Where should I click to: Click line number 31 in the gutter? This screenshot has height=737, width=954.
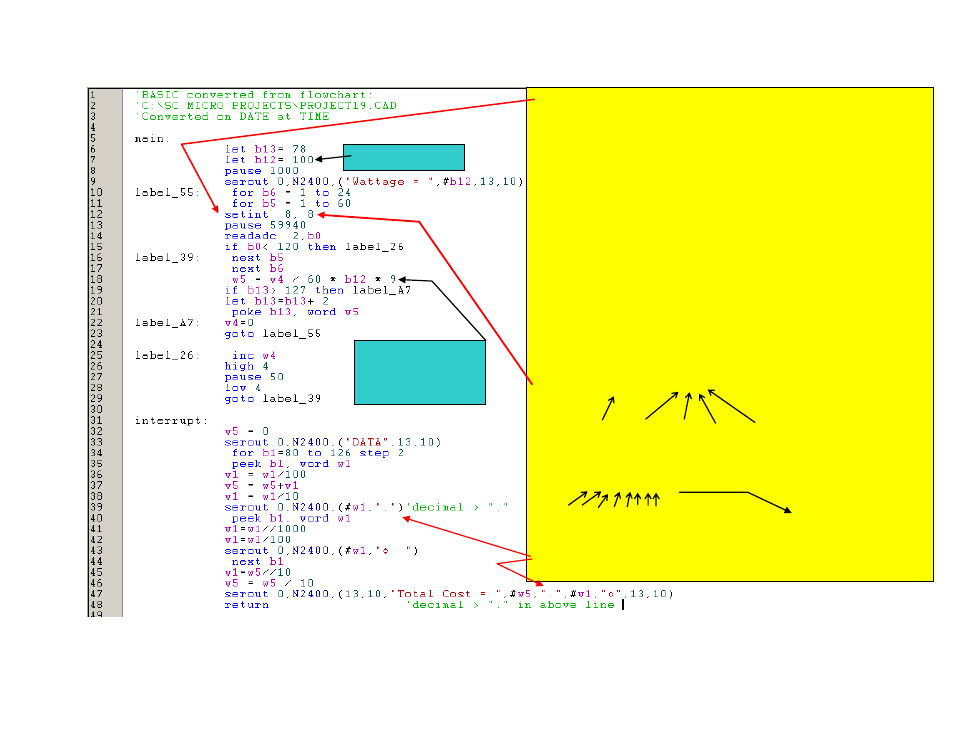96,421
